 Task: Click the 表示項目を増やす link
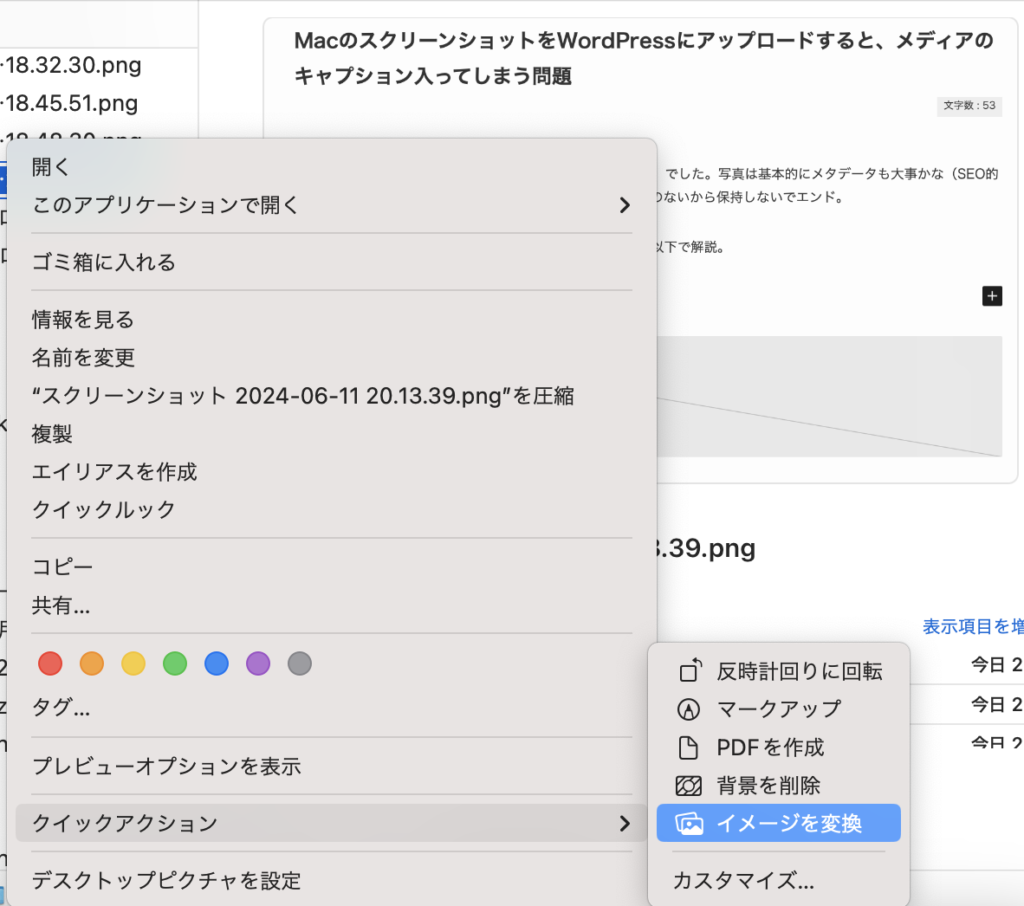(972, 627)
